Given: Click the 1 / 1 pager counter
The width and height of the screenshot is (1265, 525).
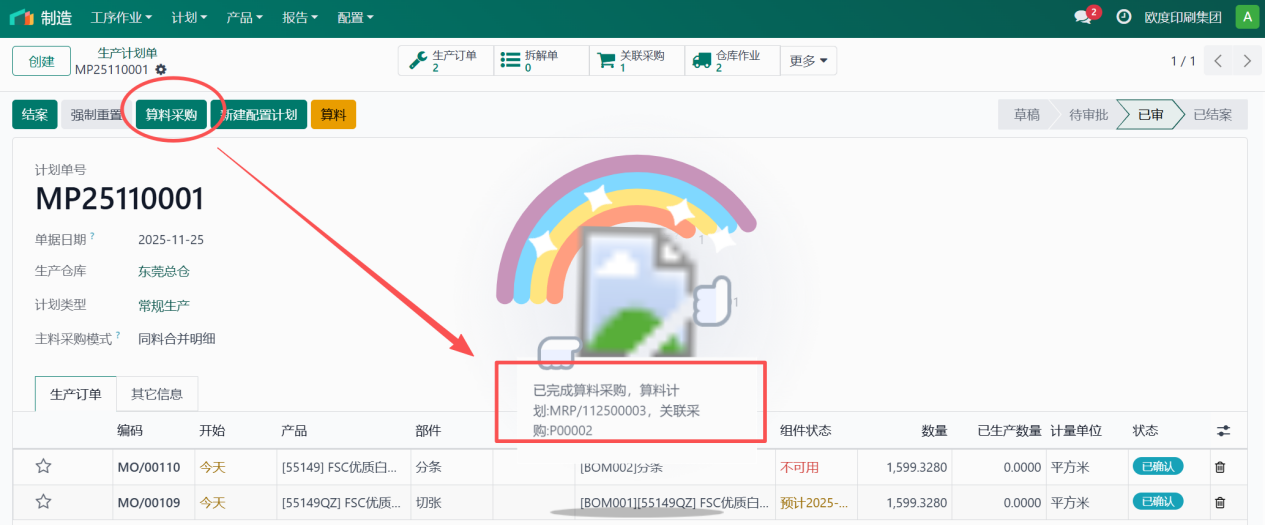Looking at the screenshot, I should coord(1183,61).
